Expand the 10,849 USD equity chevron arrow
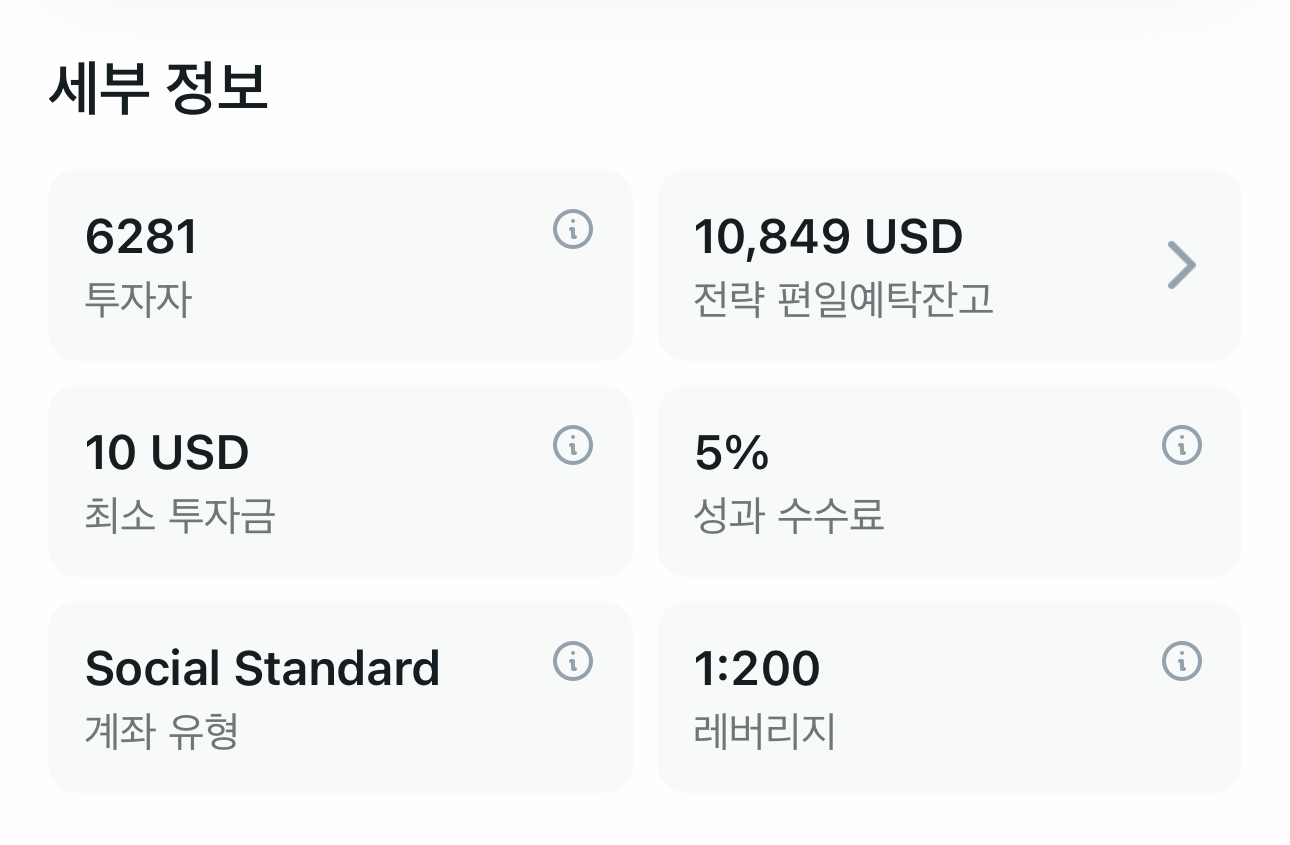This screenshot has width=1290, height=845. pos(1182,265)
